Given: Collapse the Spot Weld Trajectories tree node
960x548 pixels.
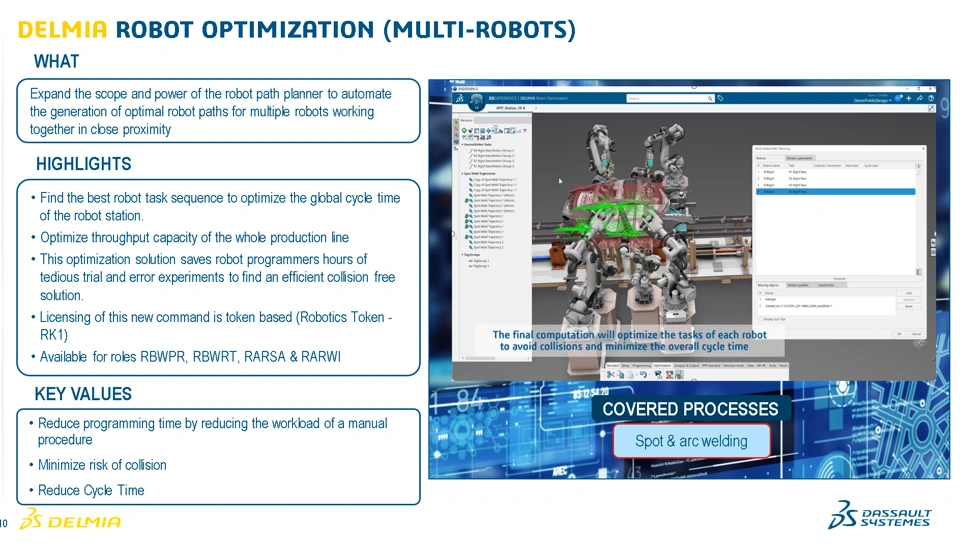Looking at the screenshot, I should [462, 174].
